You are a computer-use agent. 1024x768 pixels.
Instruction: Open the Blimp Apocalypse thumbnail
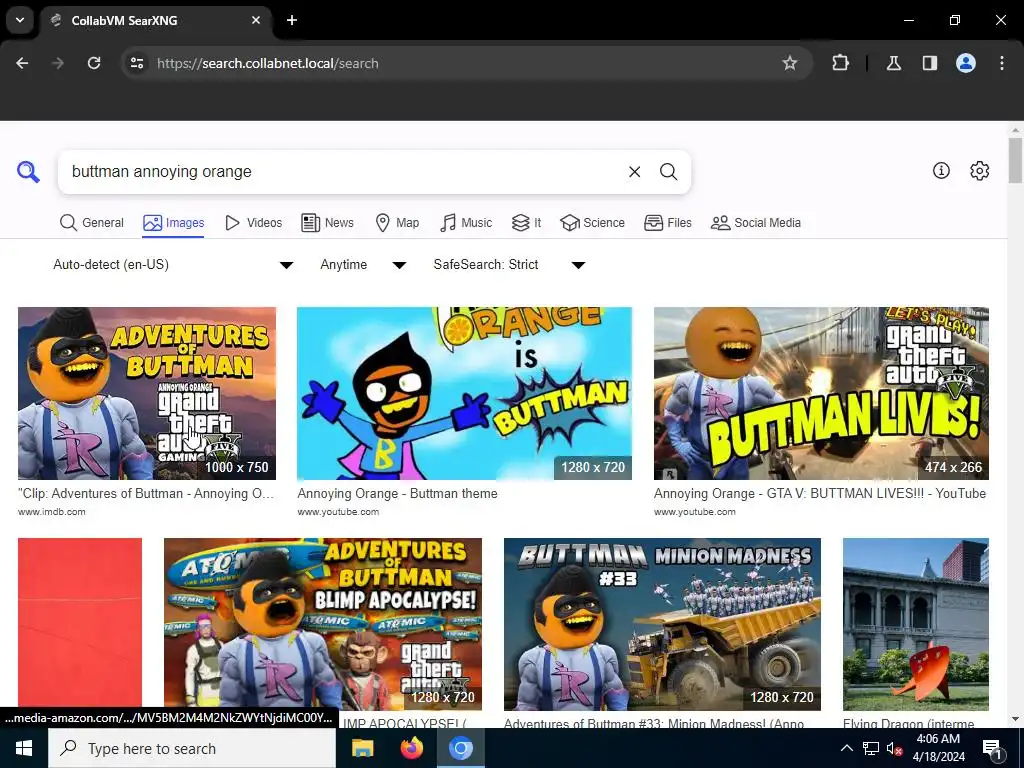click(323, 624)
